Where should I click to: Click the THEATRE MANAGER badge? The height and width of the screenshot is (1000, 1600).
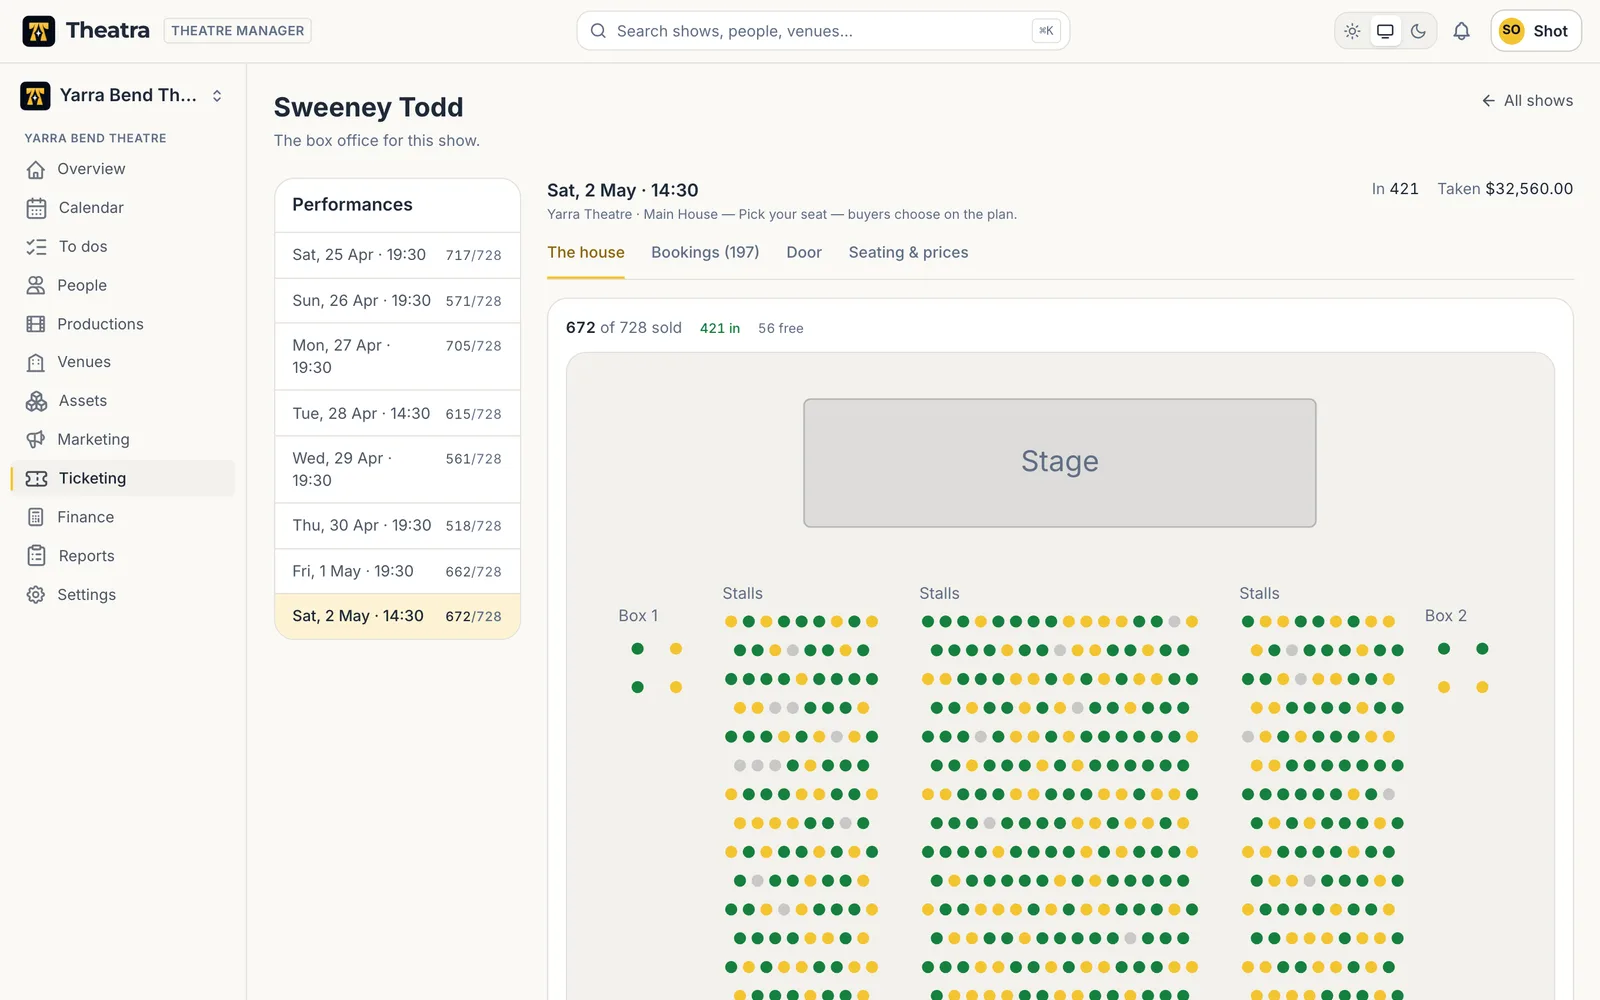tap(237, 31)
